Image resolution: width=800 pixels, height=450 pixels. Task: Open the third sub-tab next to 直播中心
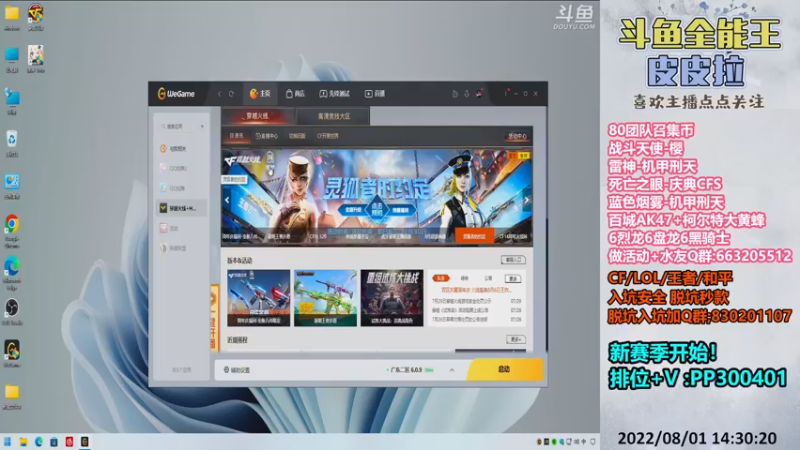297,136
